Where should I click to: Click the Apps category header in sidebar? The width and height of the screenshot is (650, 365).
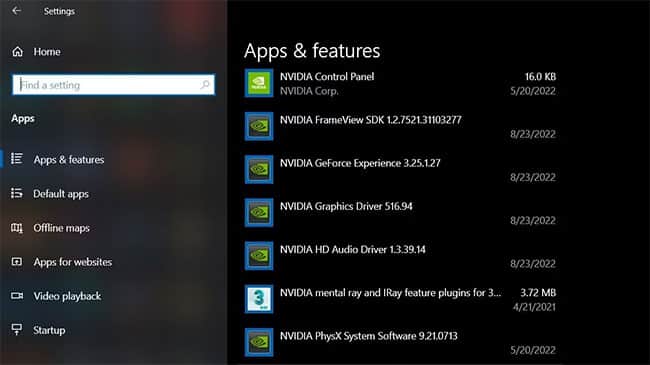point(23,119)
